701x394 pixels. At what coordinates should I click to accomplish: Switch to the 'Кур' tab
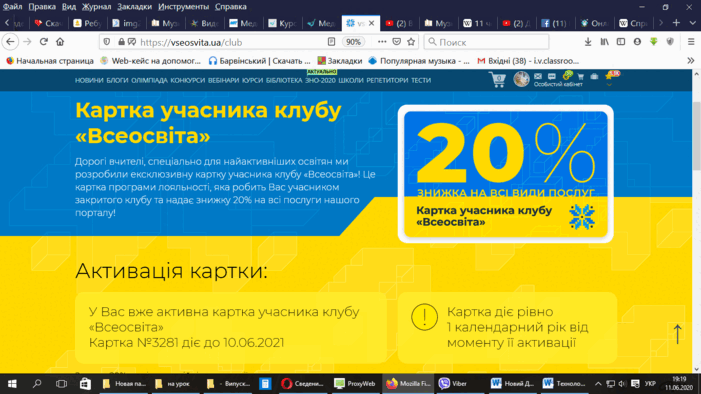(x=284, y=23)
